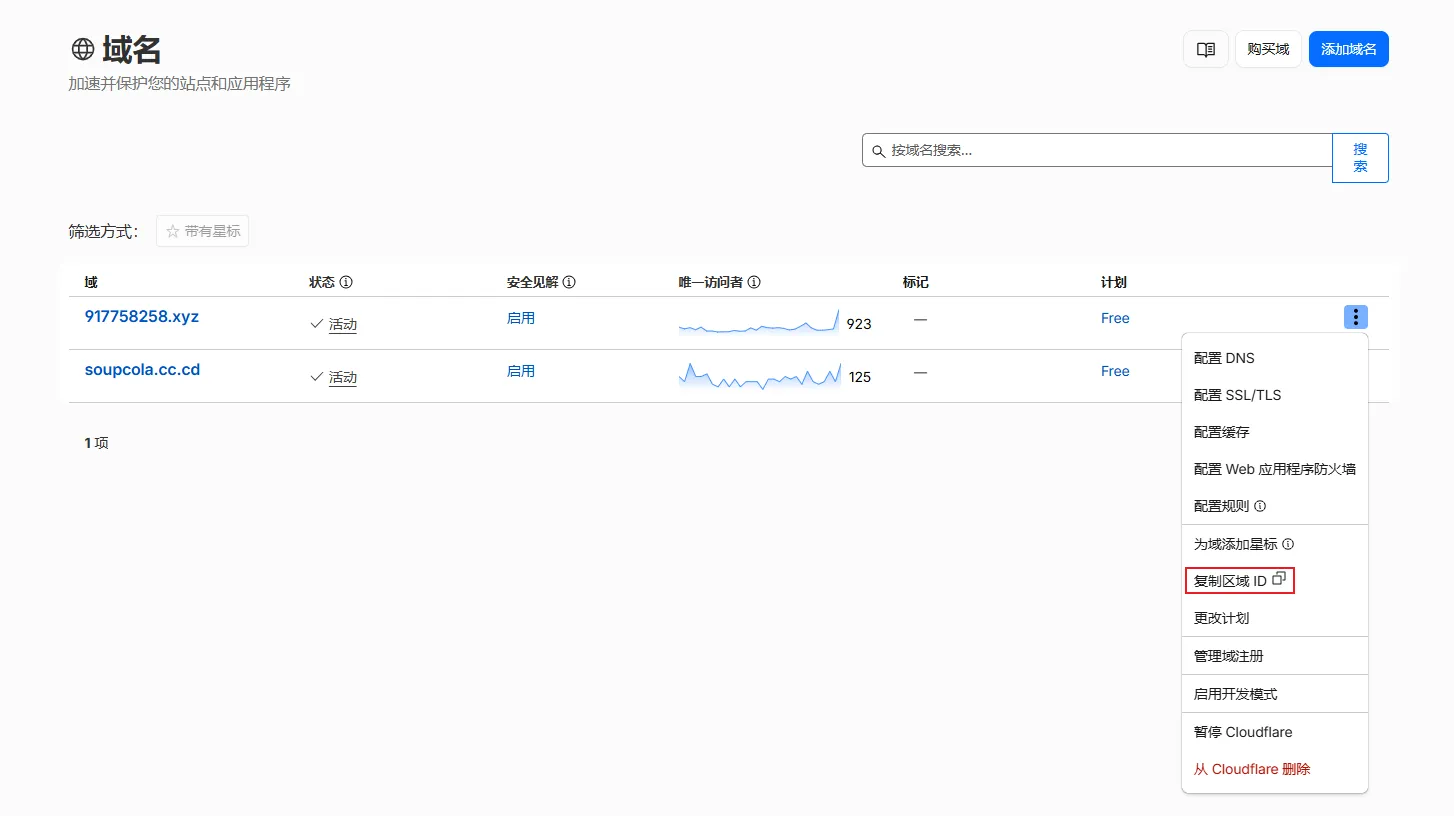Screen dimensions: 1454x816
Task: Select 管理域注册 menu item
Action: pyautogui.click(x=1275, y=656)
